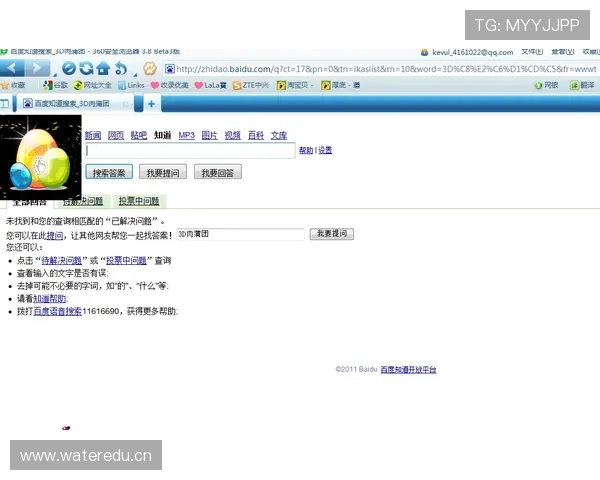Switch to the MP3 search category
600x480 pixels.
(186, 135)
